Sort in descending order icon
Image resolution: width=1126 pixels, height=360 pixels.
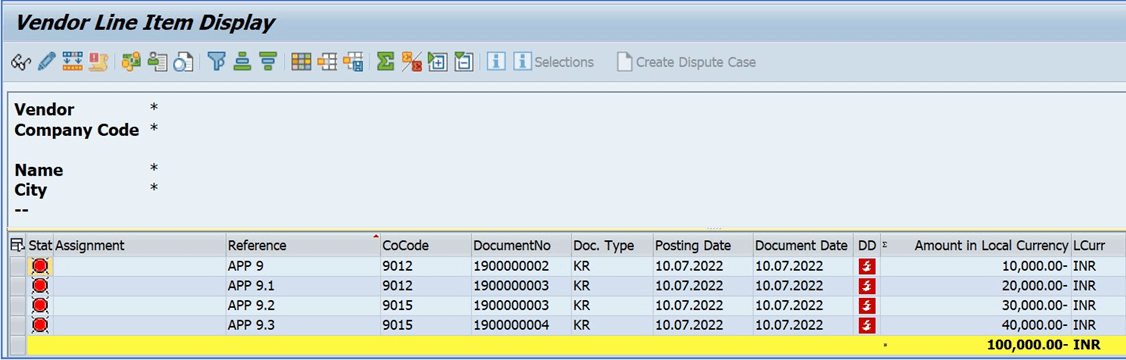pos(268,62)
